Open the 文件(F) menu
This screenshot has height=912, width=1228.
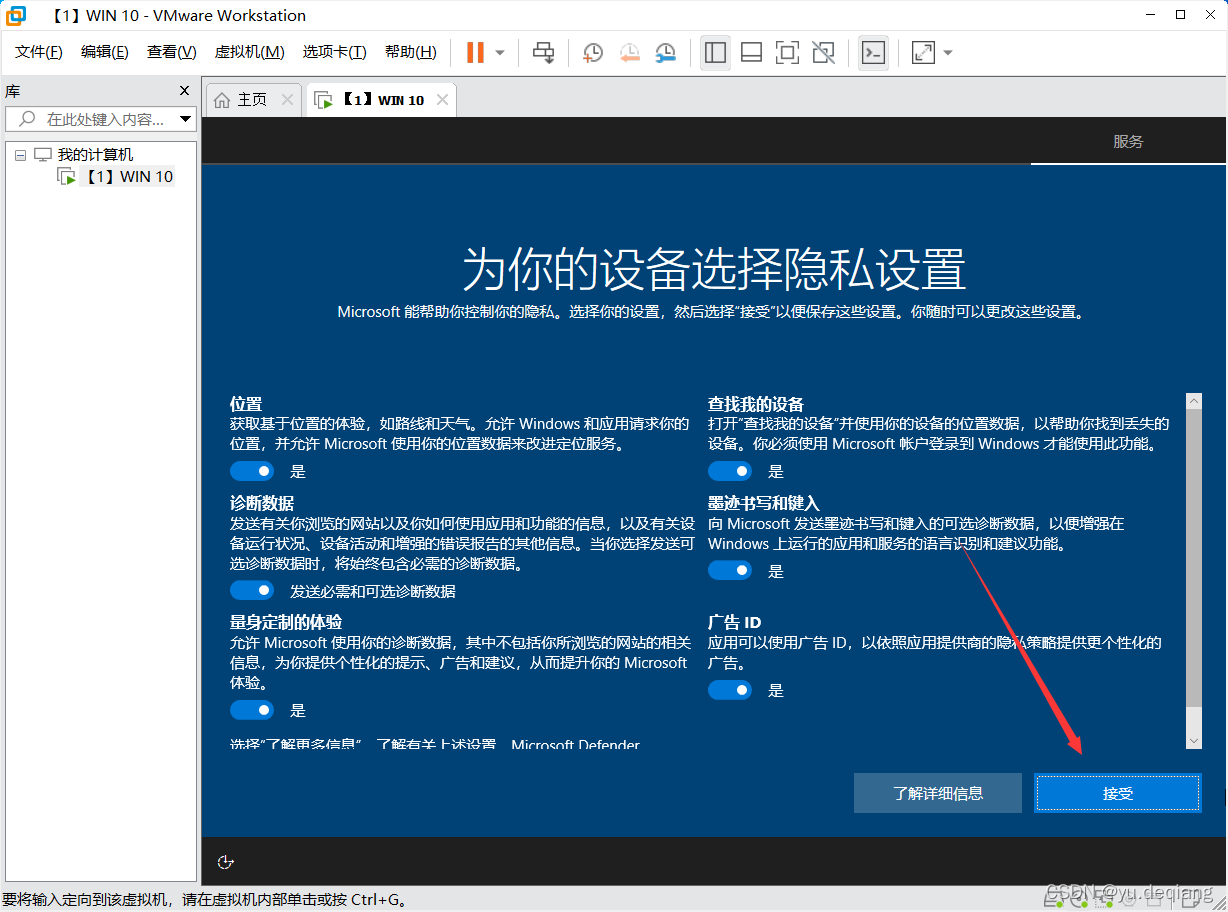39,52
